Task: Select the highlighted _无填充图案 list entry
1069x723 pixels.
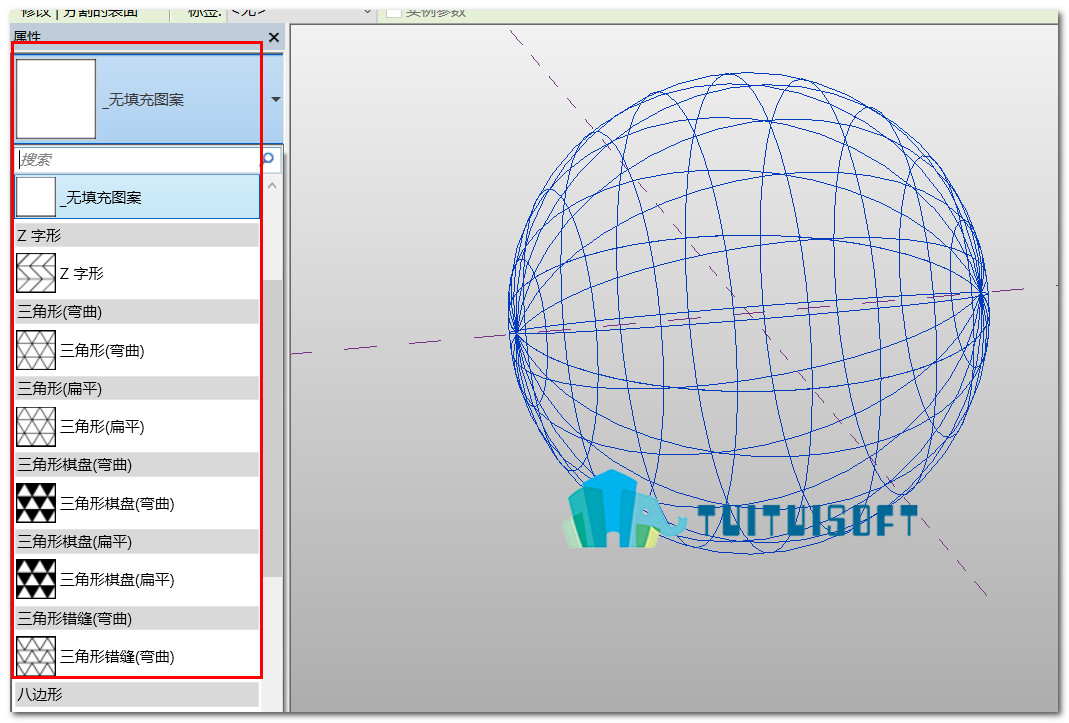Action: 137,196
